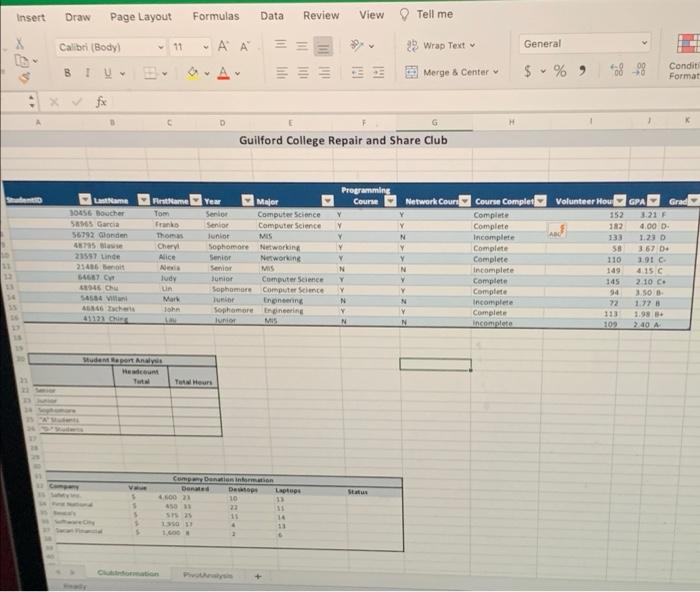Click the Increase Indent icon
Viewport: 700px width, 592px height.
pos(379,72)
